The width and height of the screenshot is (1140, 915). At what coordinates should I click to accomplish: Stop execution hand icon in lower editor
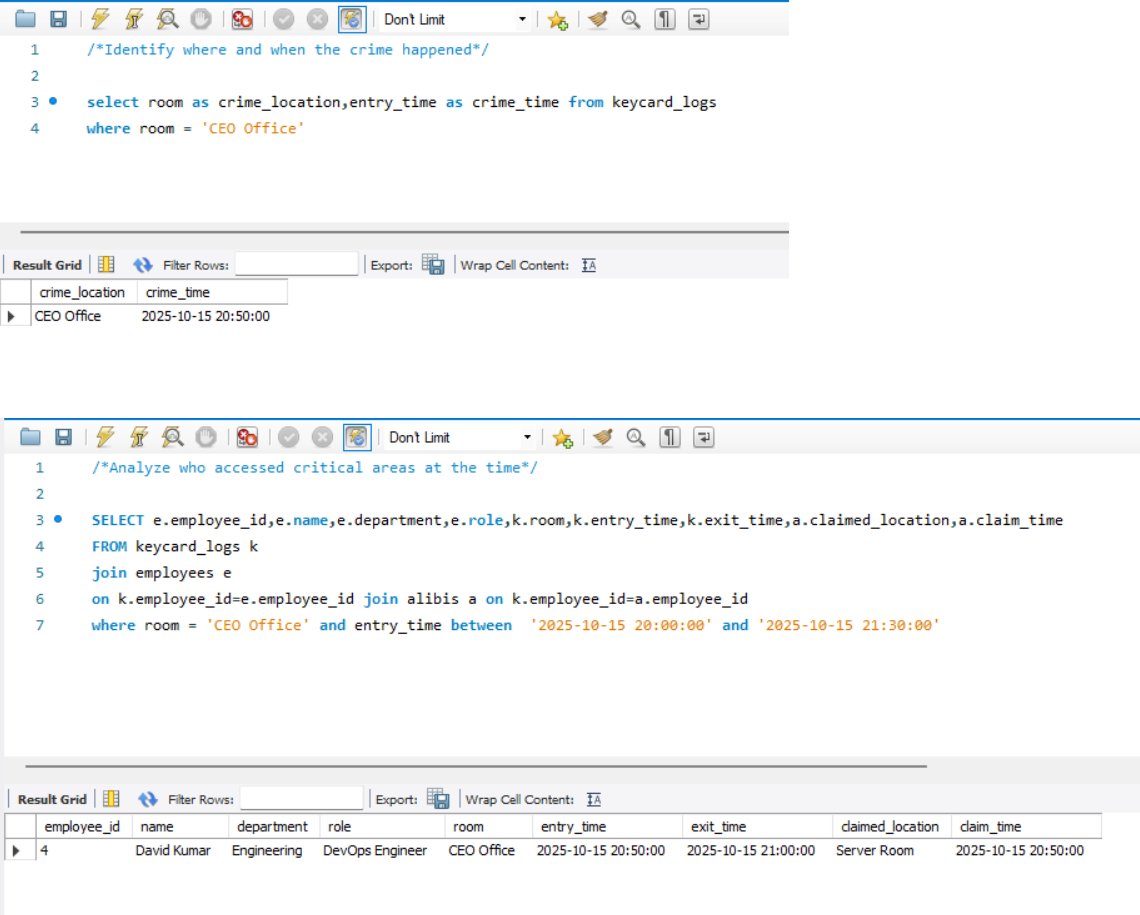[206, 437]
